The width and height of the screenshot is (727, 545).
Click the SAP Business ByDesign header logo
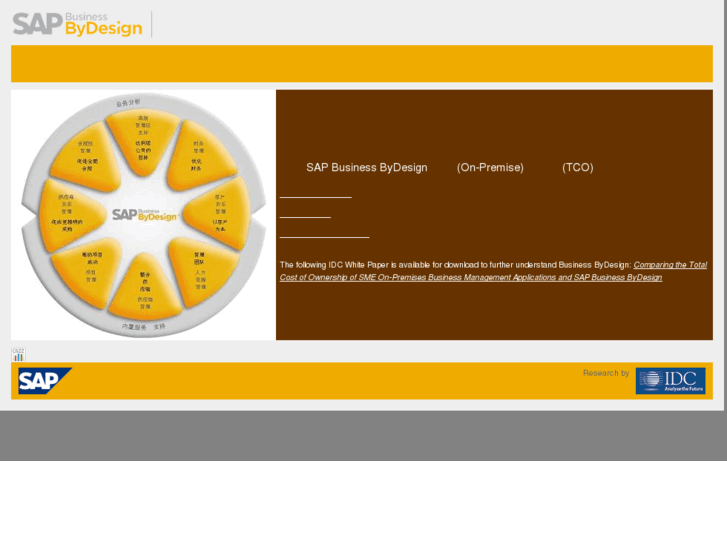pyautogui.click(x=77, y=24)
